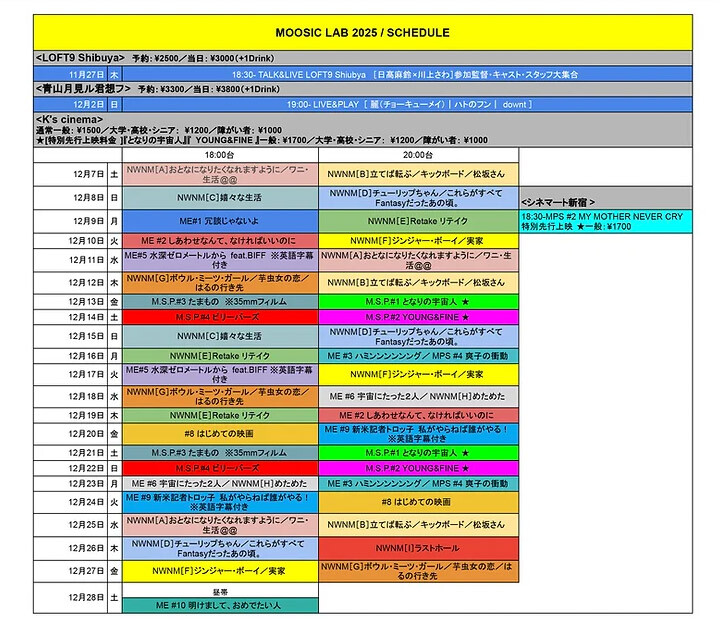The height and width of the screenshot is (641, 720).
Task: Select M.S.P.#4 ビリーバーズ in the 12月22日 row
Action: click(220, 468)
